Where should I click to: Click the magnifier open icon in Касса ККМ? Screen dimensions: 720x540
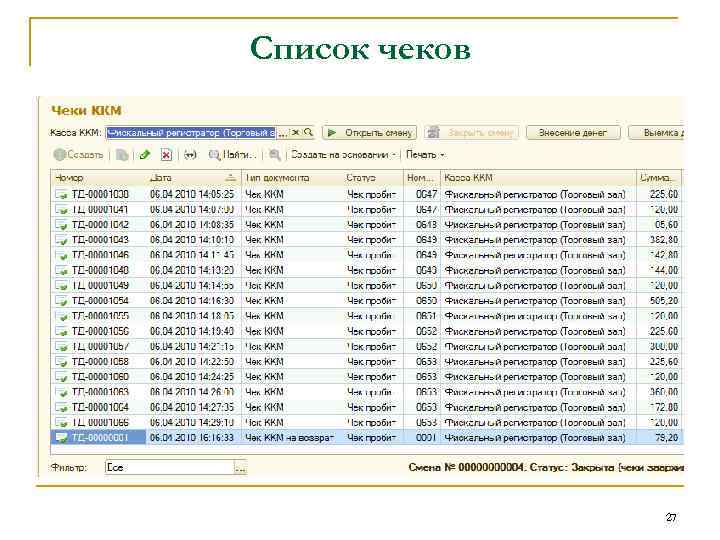point(308,133)
